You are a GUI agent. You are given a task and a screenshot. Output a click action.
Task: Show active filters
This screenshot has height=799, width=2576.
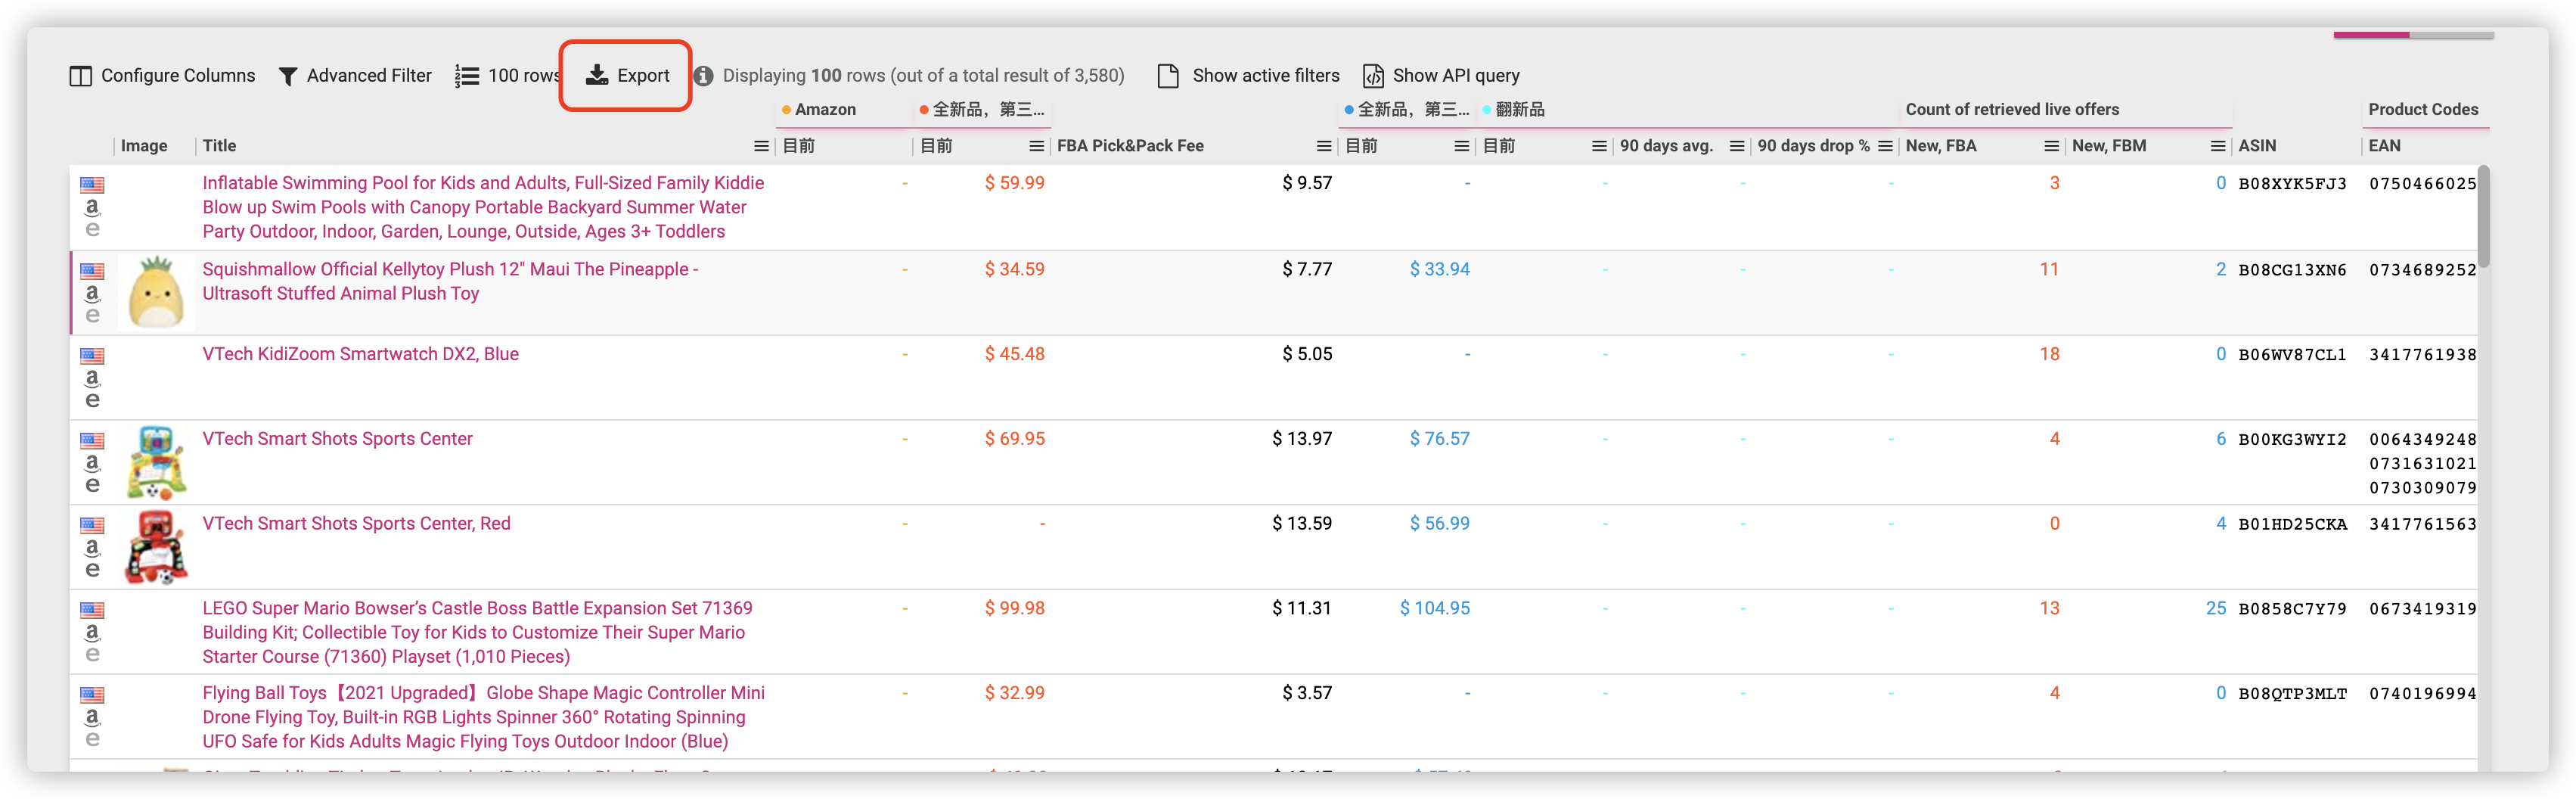pyautogui.click(x=1248, y=76)
